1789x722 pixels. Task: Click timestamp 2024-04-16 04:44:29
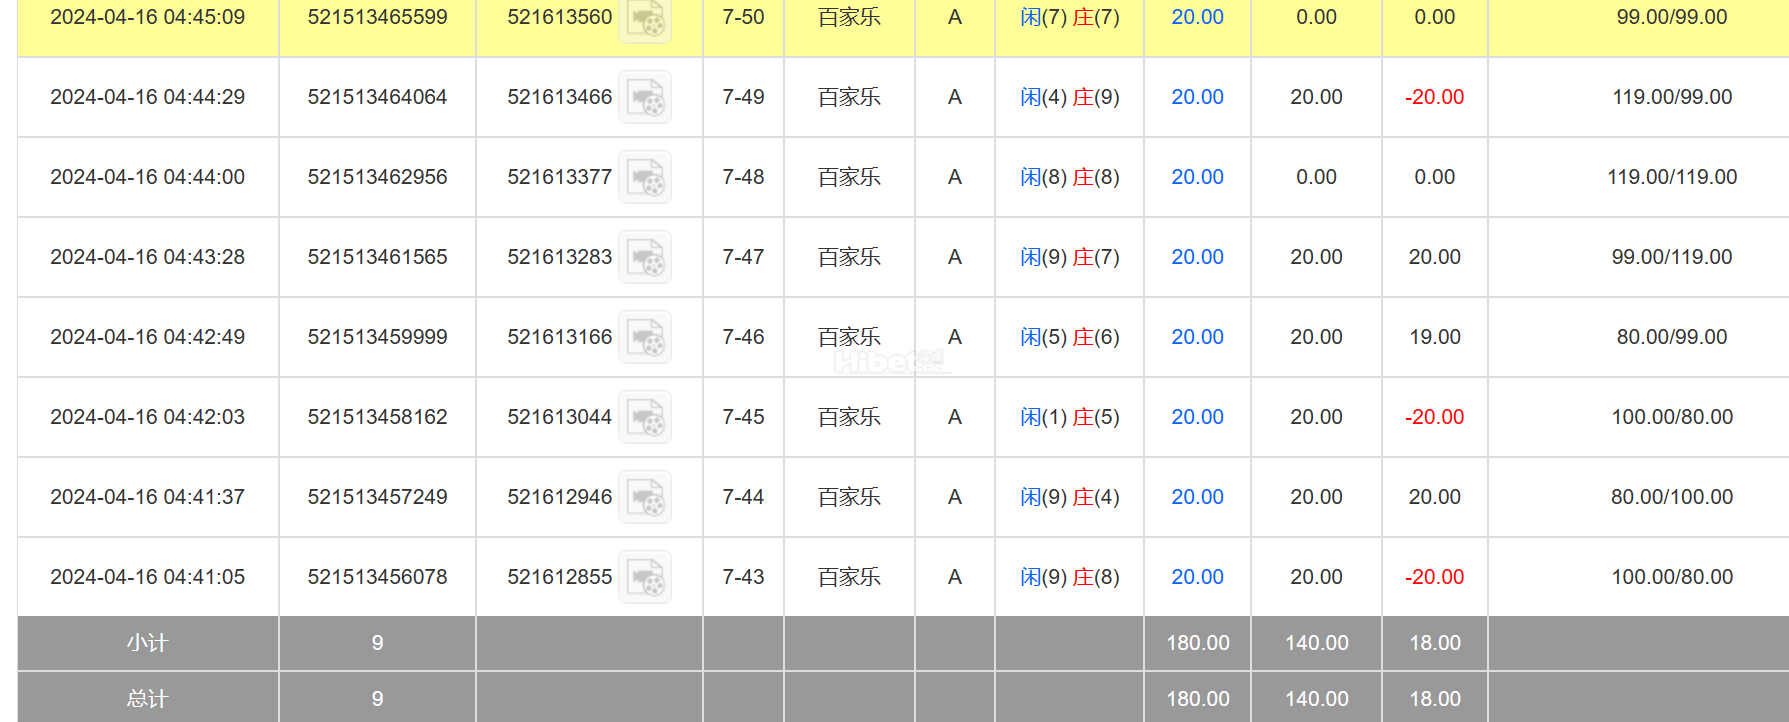[x=147, y=97]
